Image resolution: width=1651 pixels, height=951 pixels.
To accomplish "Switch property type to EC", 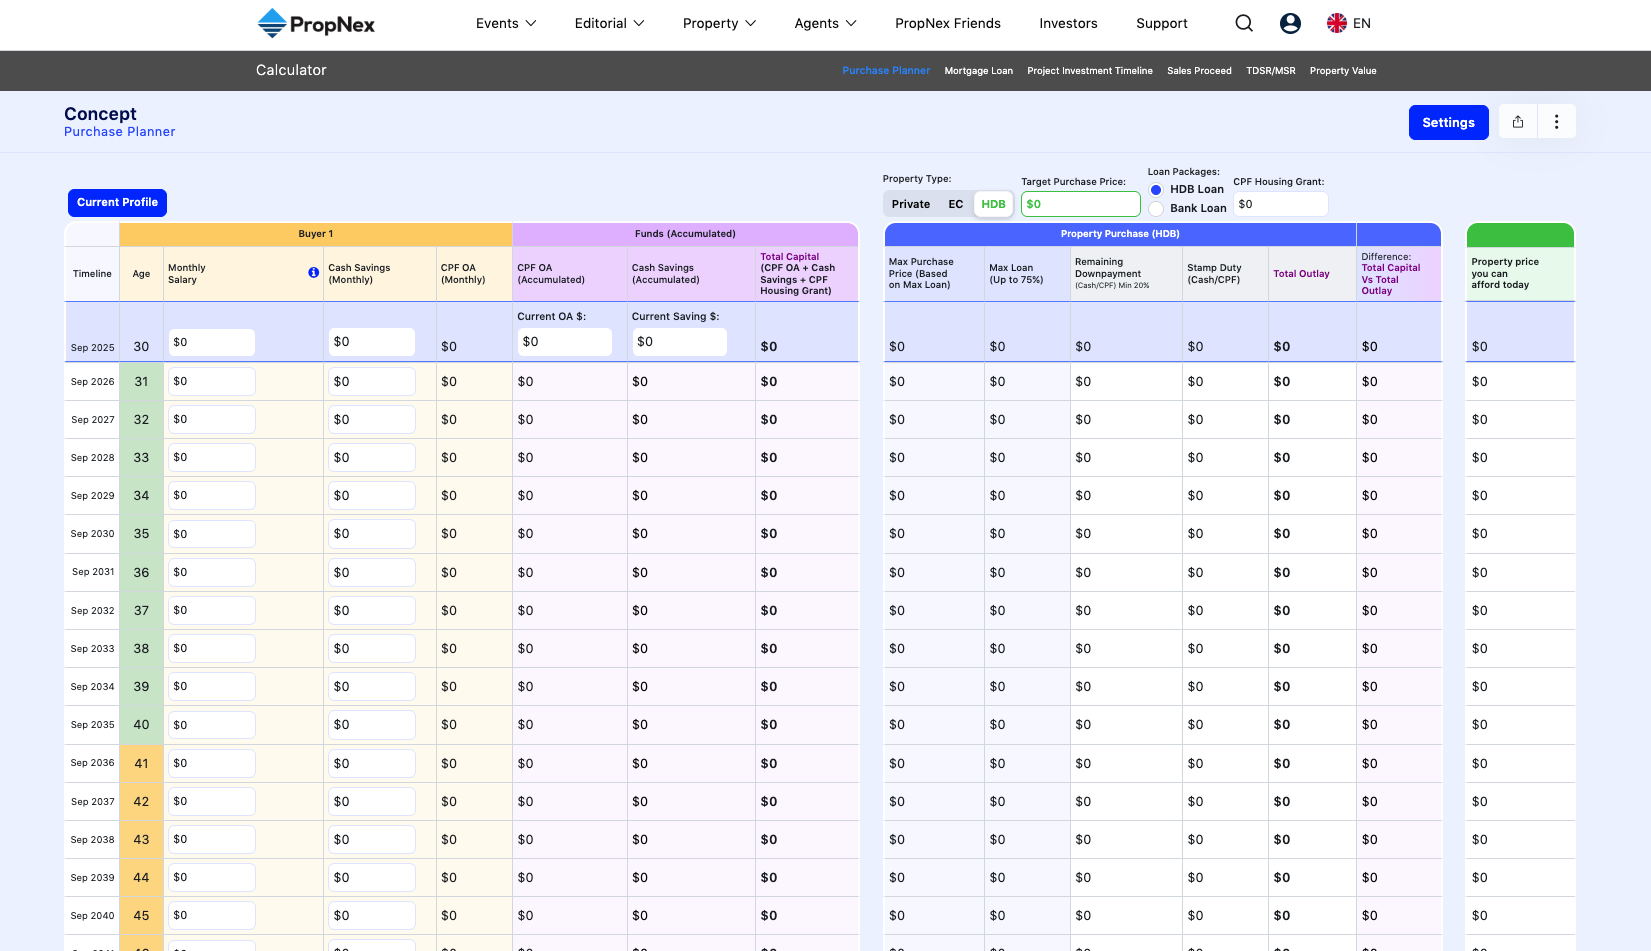I will coord(955,204).
